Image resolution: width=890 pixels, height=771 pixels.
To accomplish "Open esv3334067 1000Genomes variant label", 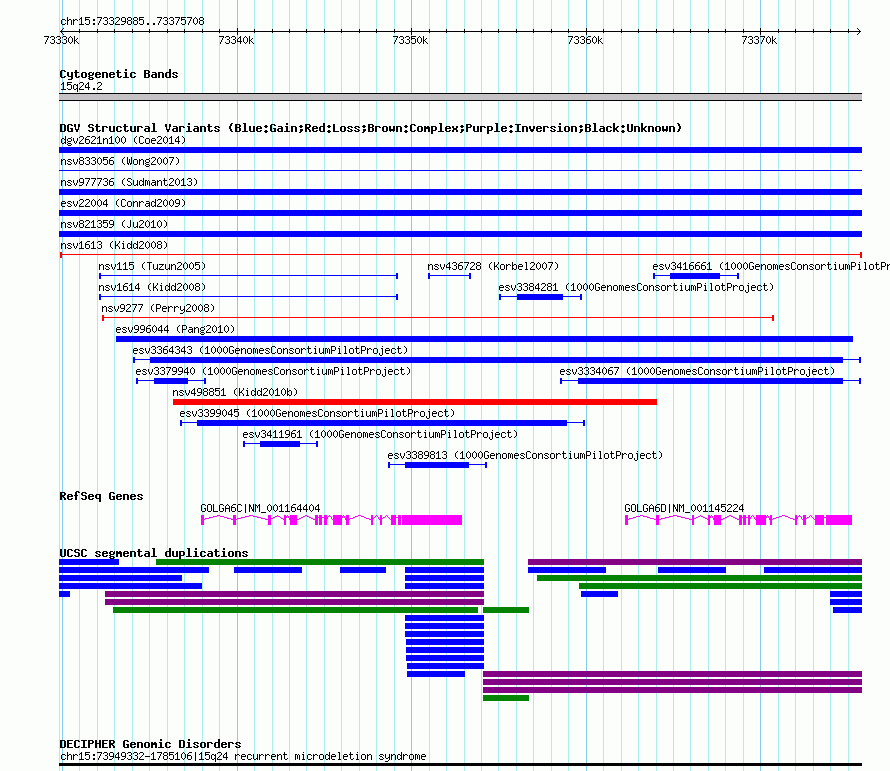I will [697, 371].
